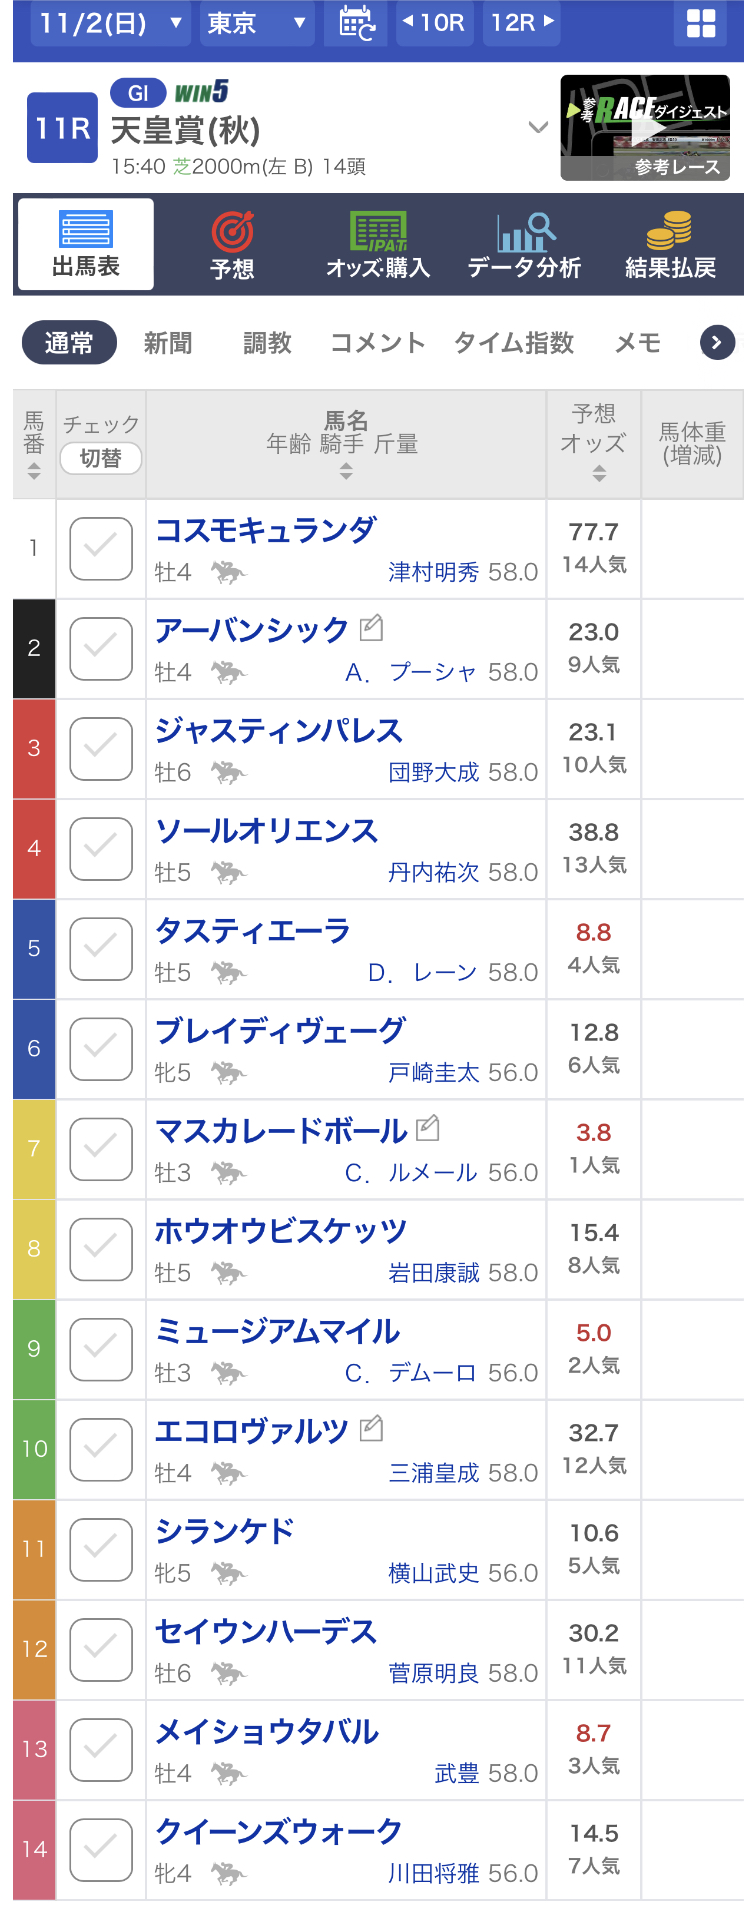This screenshot has width=746, height=1905.
Task: Expand the 天皇賞(秋) race details chevron
Action: [538, 127]
